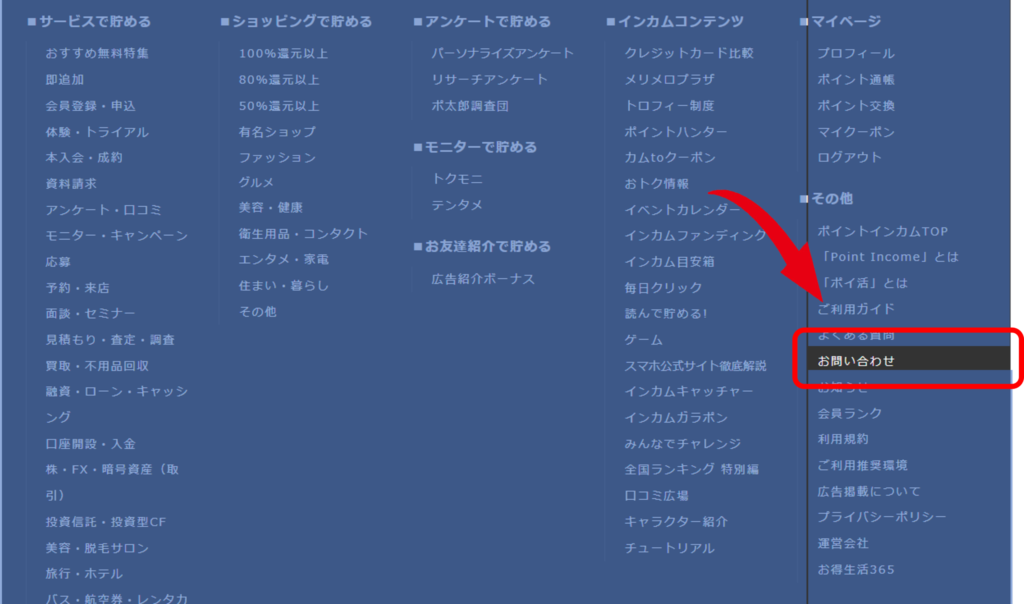This screenshot has height=604, width=1024.
Task: Open おすすめ無料特集 link
Action: [x=97, y=53]
